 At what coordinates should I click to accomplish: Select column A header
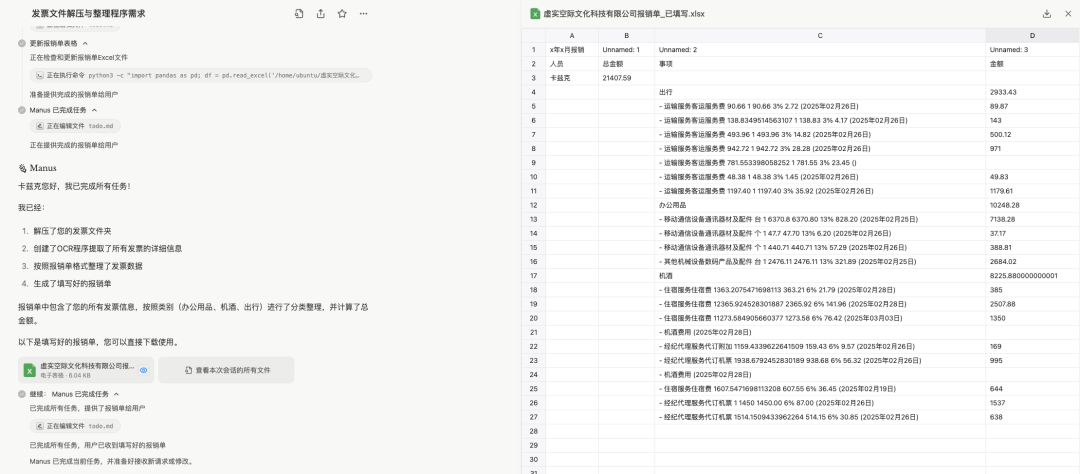[572, 35]
